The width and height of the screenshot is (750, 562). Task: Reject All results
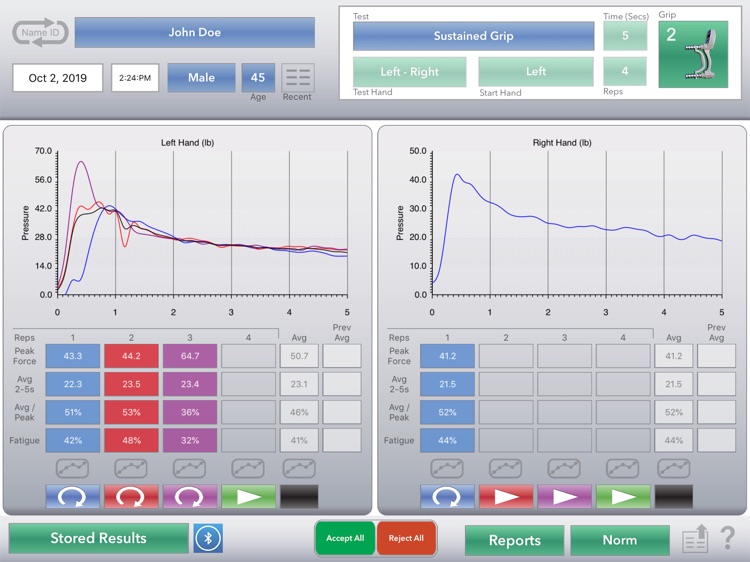(406, 538)
